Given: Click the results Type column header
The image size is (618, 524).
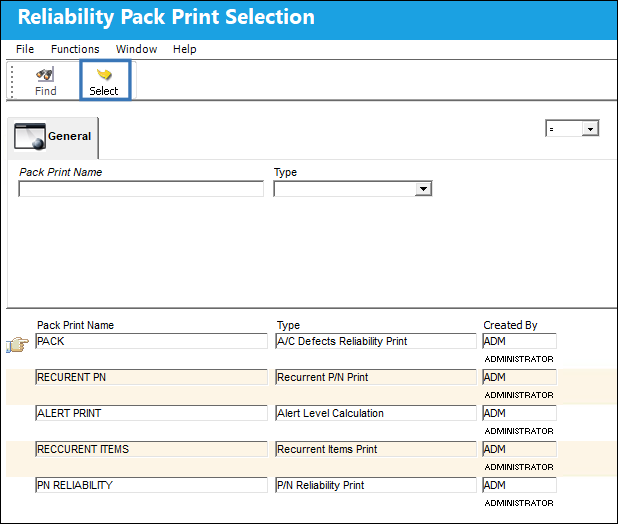Looking at the screenshot, I should coord(288,325).
